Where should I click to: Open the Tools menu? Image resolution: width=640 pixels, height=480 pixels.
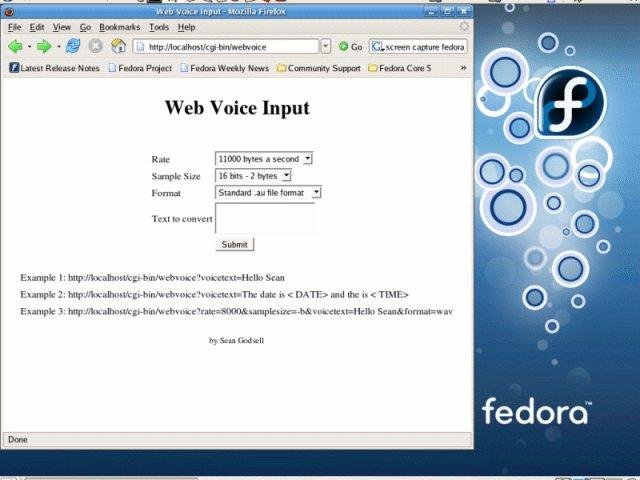coord(159,27)
